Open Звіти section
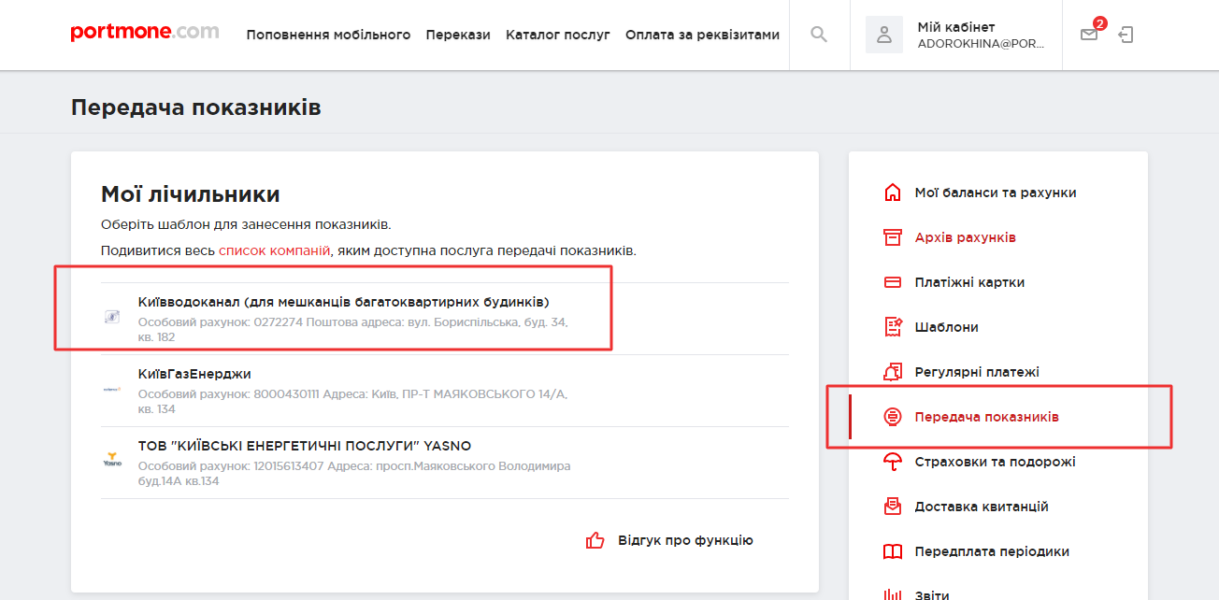Image resolution: width=1219 pixels, height=600 pixels. 932,594
